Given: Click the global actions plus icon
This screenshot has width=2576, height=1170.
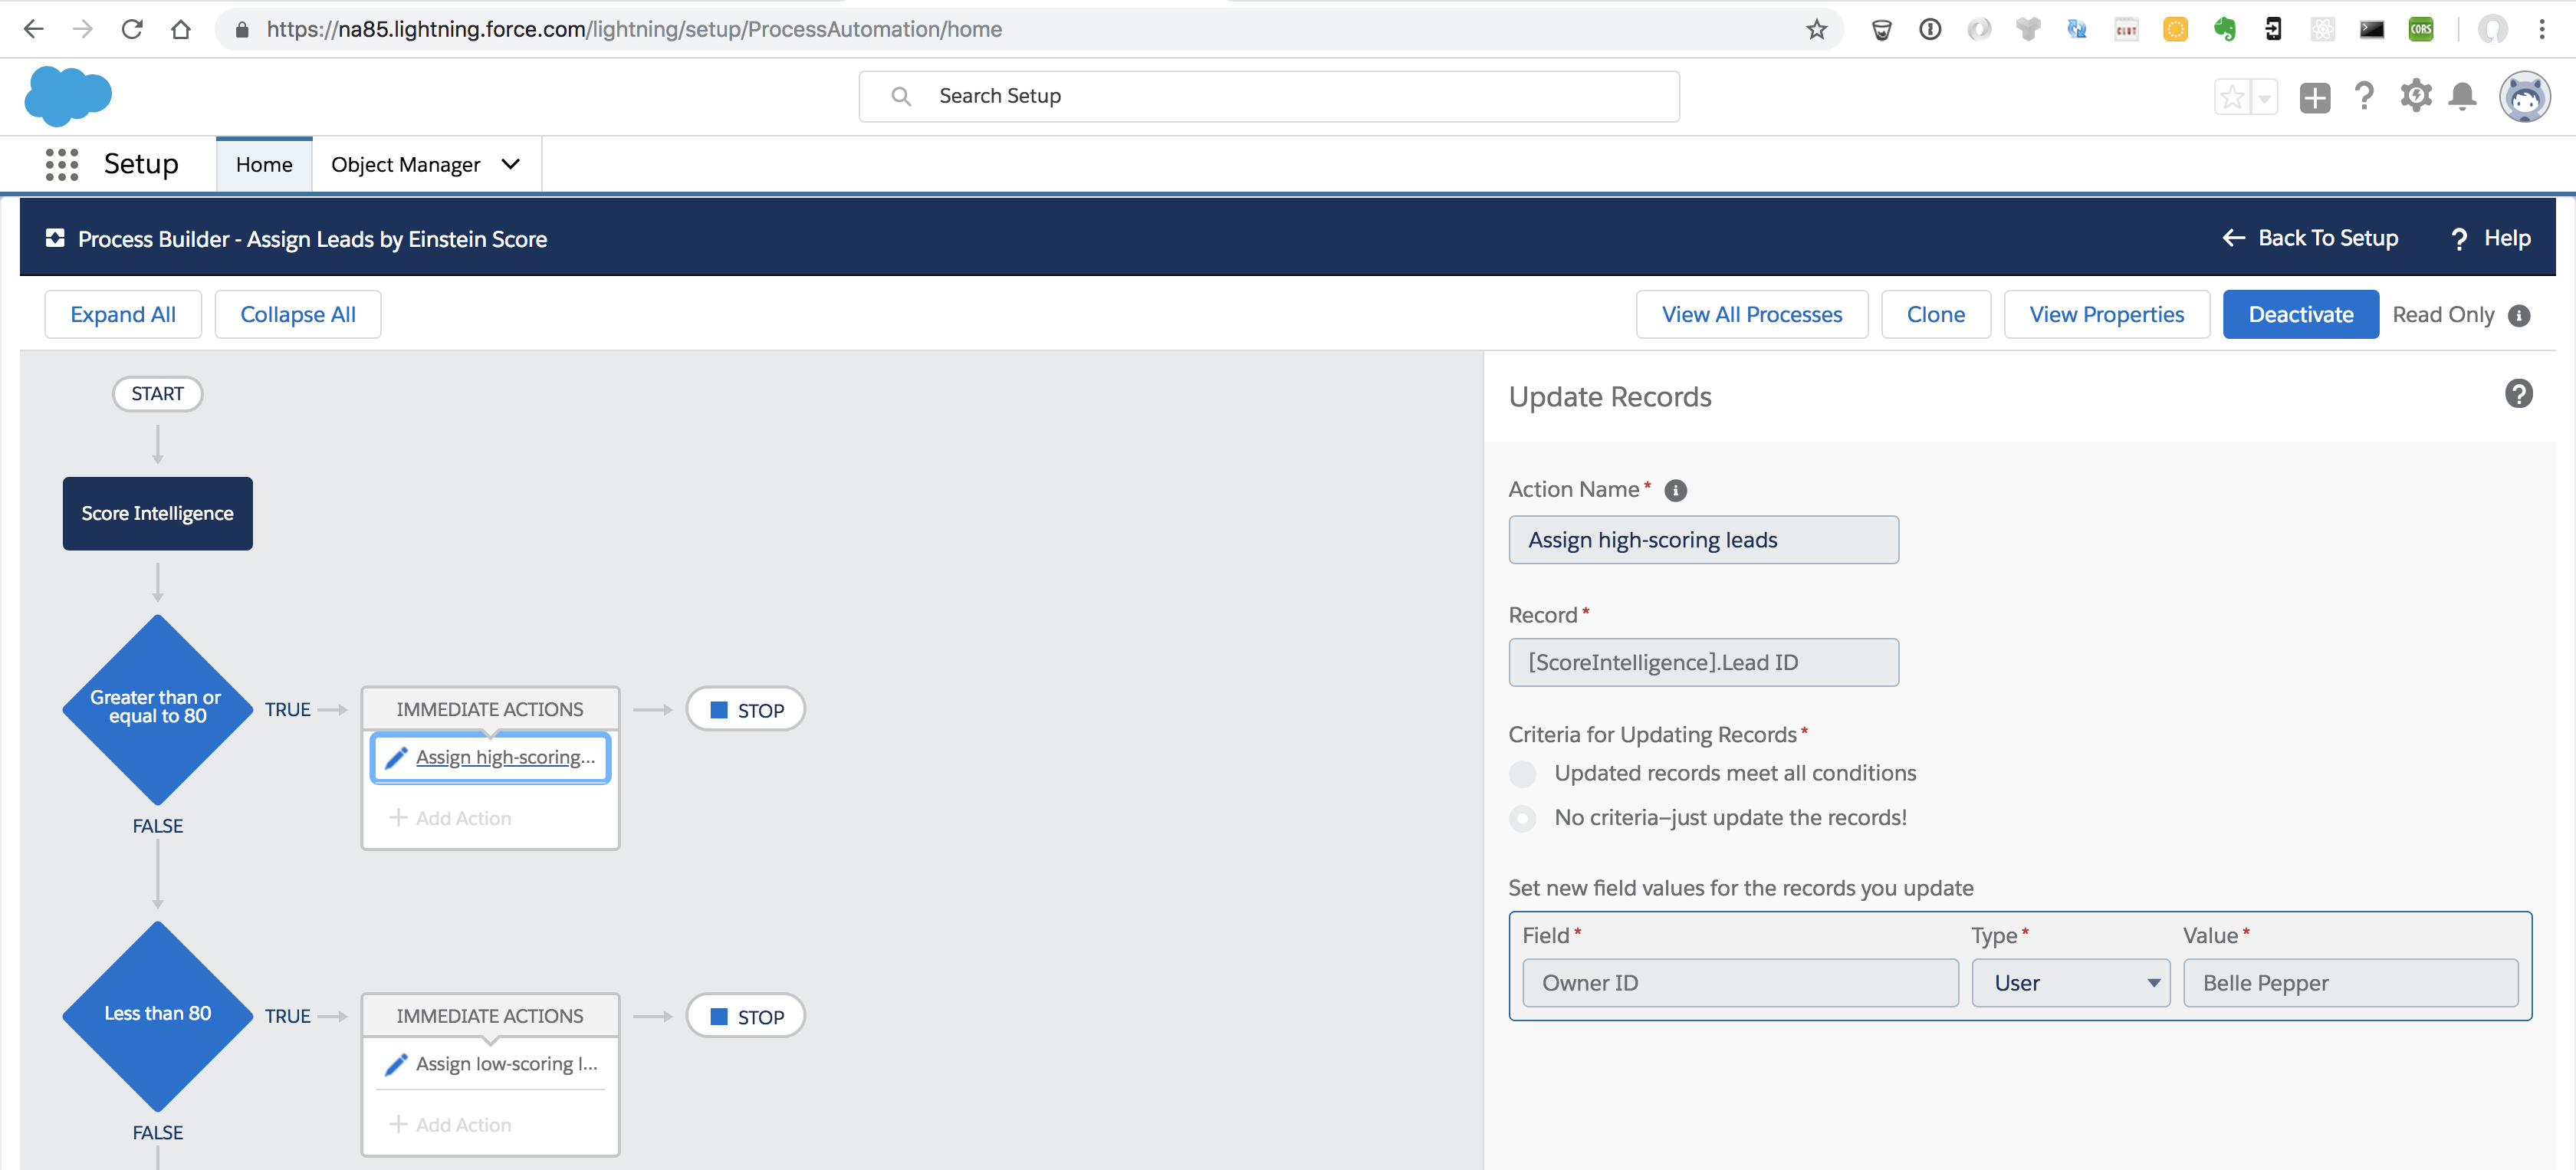Looking at the screenshot, I should [2314, 97].
